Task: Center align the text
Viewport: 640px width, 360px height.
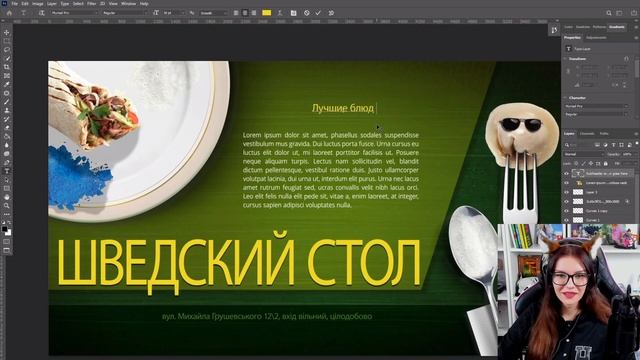Action: [245, 13]
